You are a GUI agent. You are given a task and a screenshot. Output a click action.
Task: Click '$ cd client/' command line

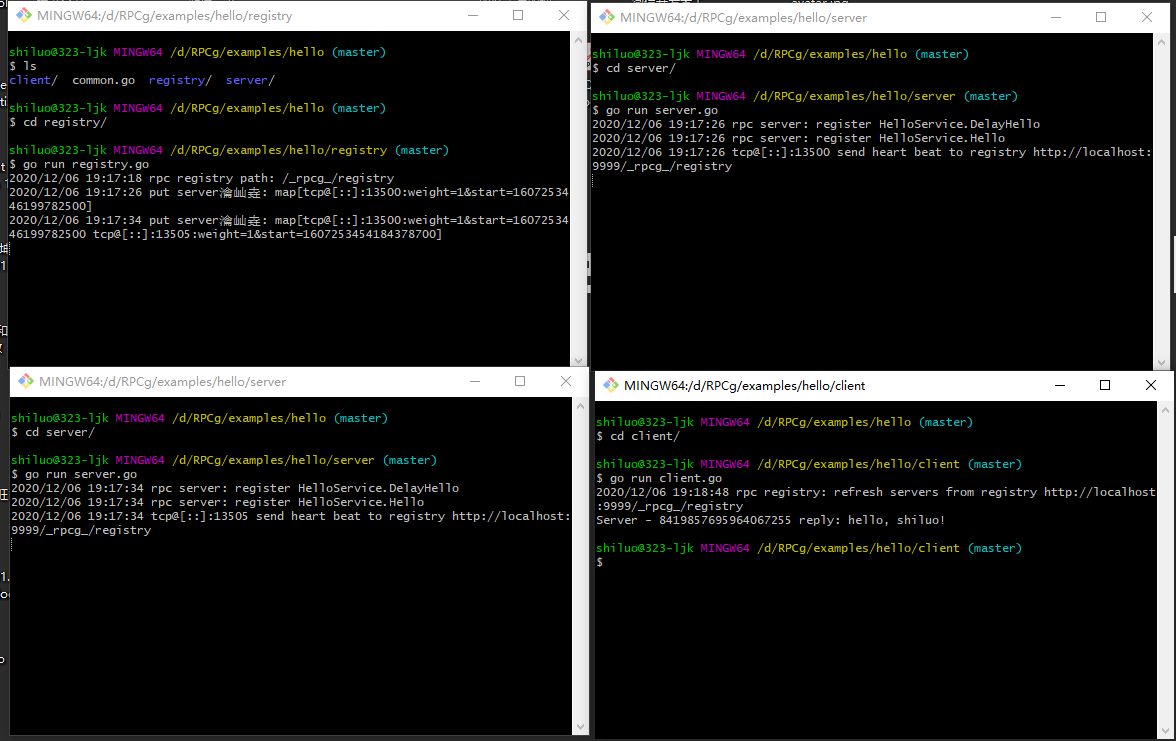638,436
